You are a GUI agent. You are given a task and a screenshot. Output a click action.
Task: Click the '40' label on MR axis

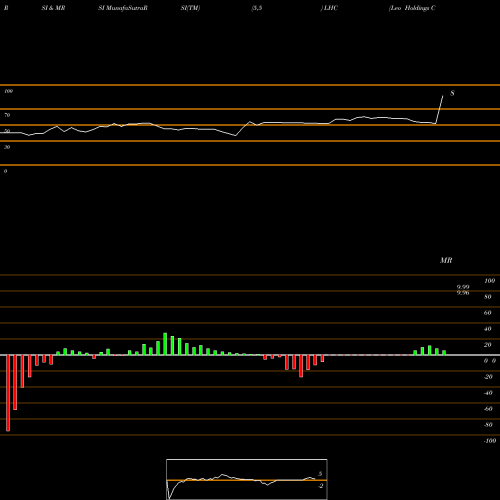coord(488,329)
